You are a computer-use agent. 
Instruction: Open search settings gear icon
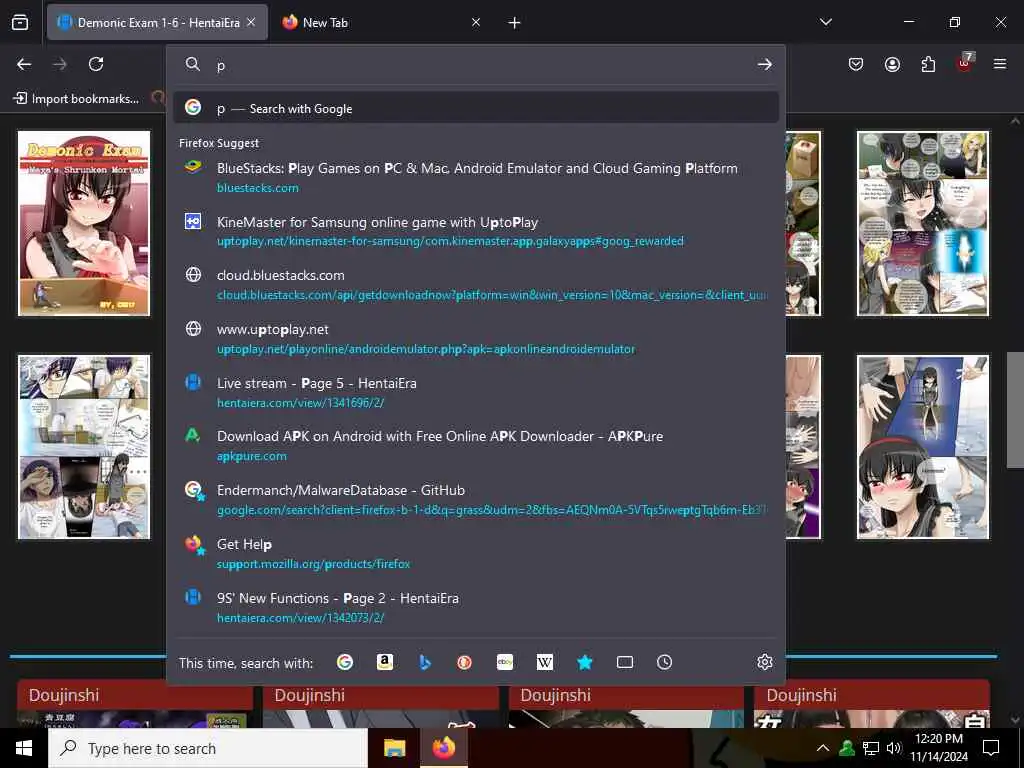click(x=765, y=662)
